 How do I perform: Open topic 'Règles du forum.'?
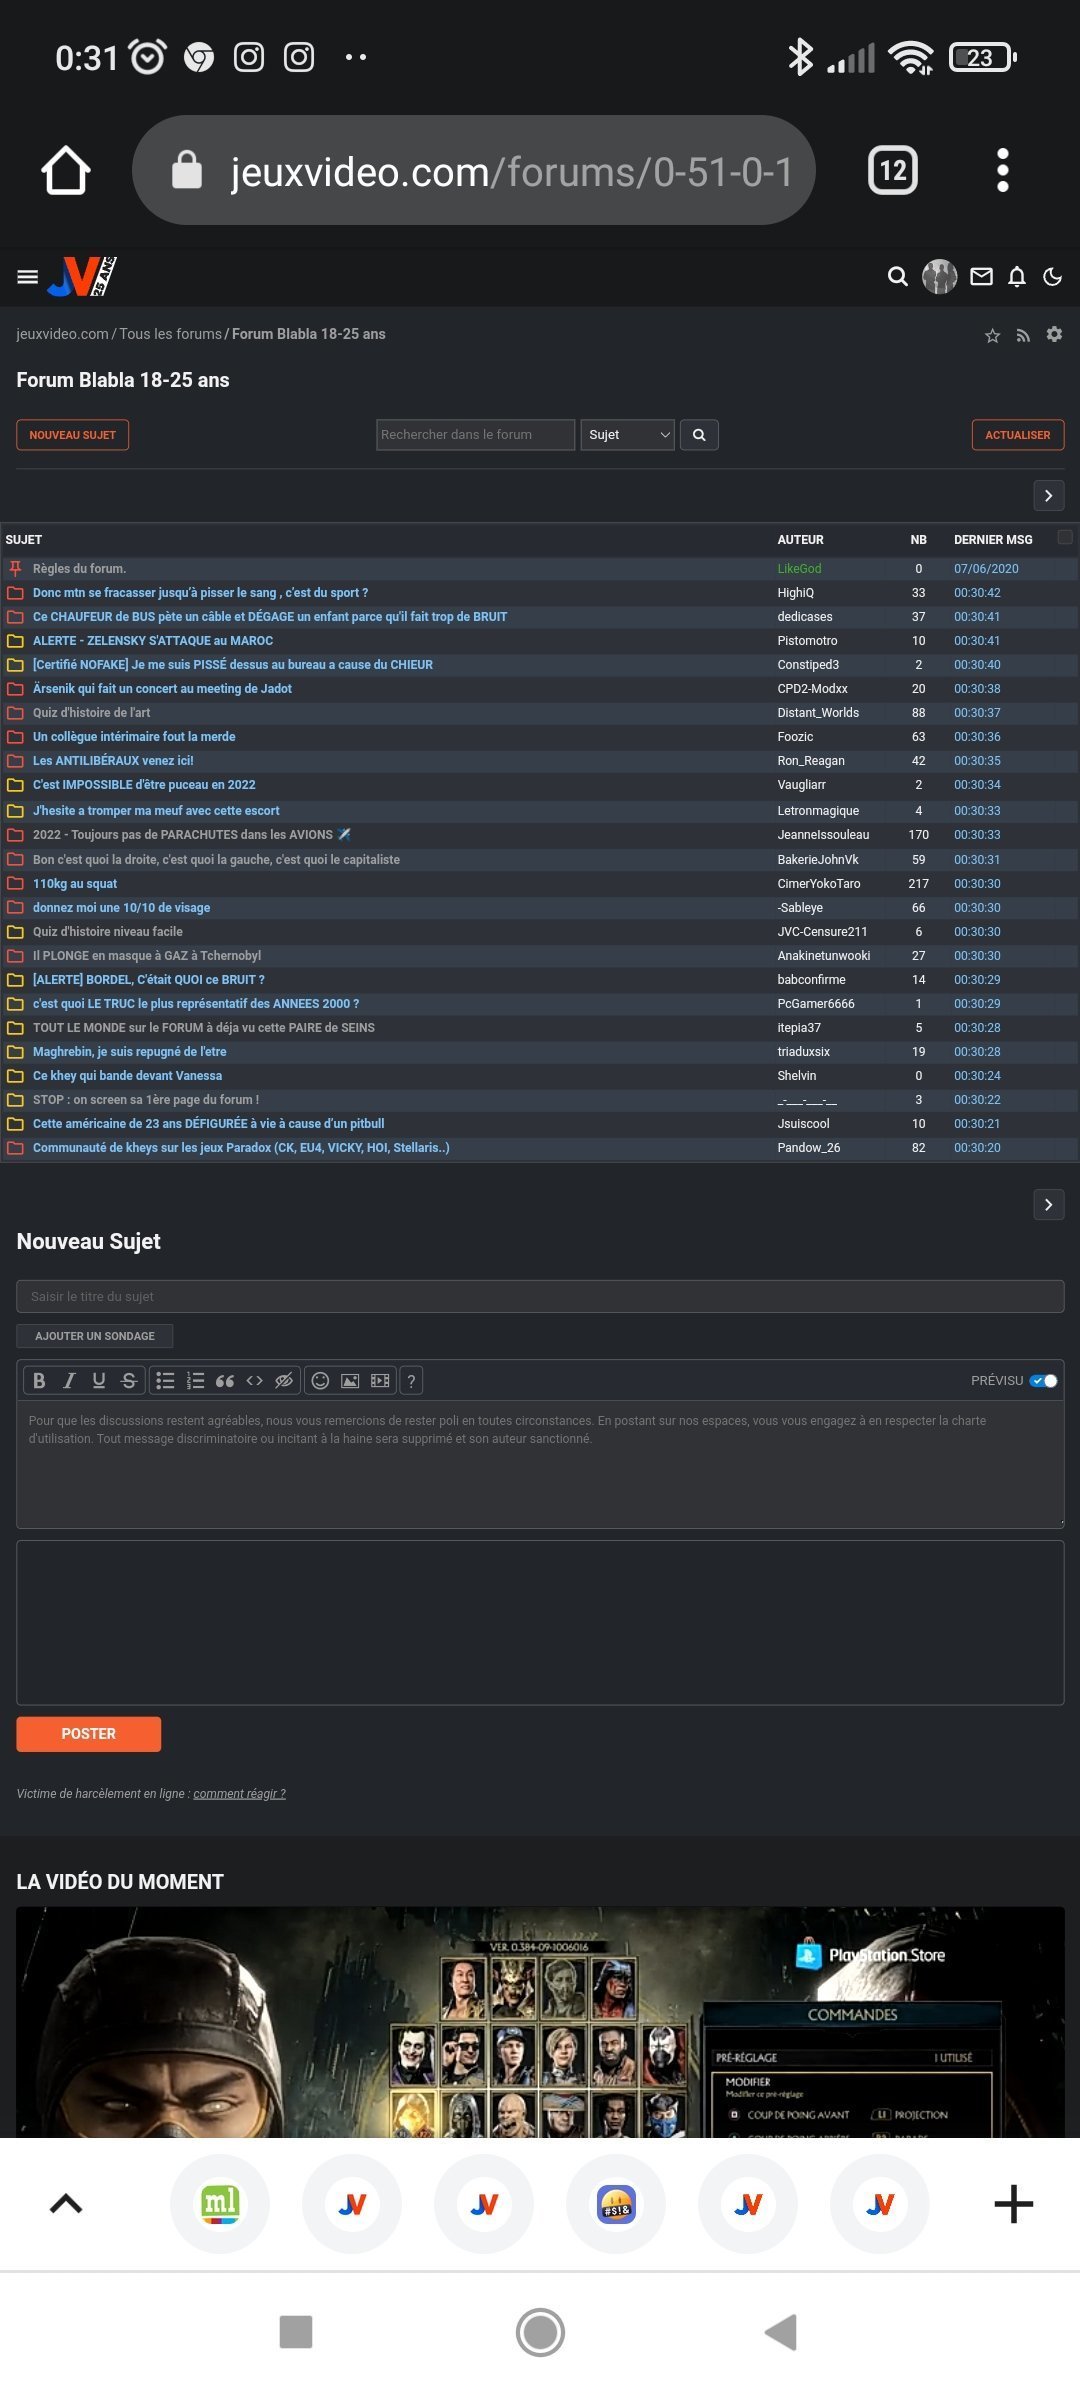point(79,569)
